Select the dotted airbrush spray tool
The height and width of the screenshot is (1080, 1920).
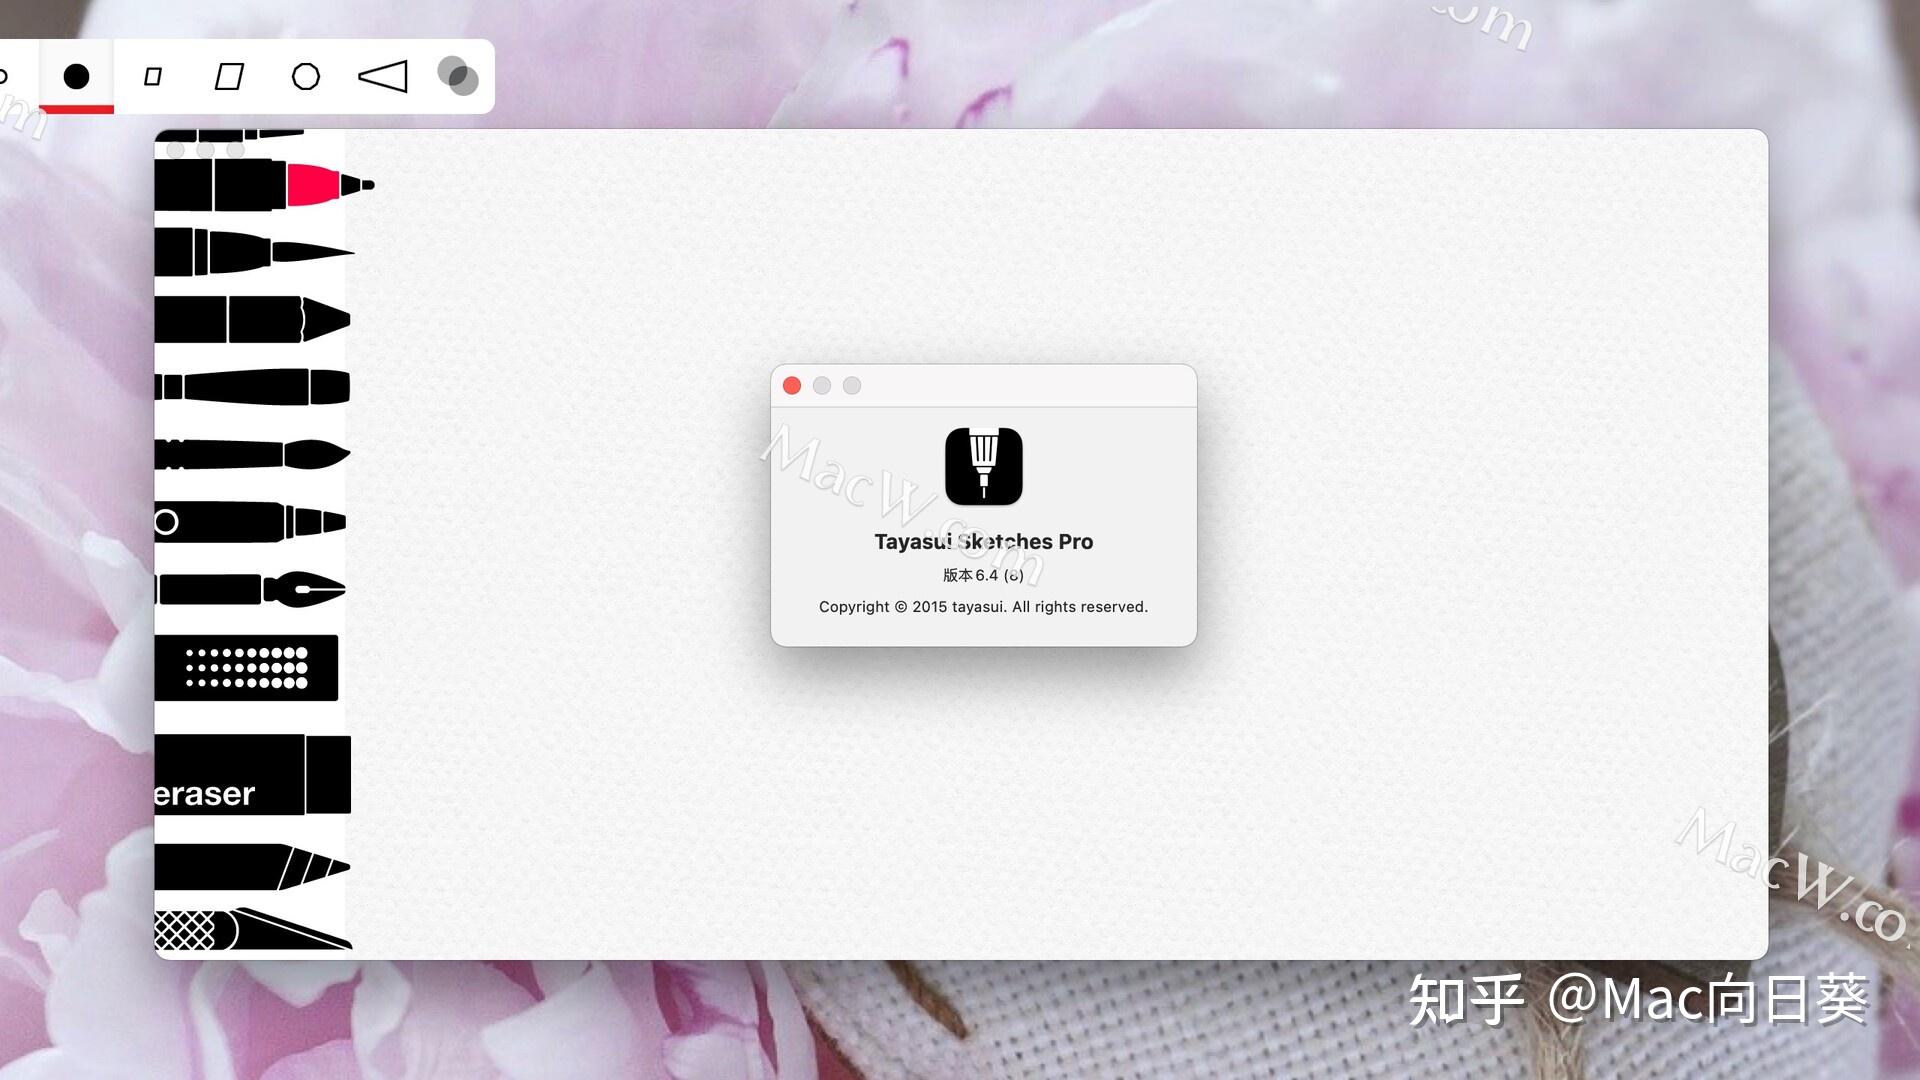246,668
